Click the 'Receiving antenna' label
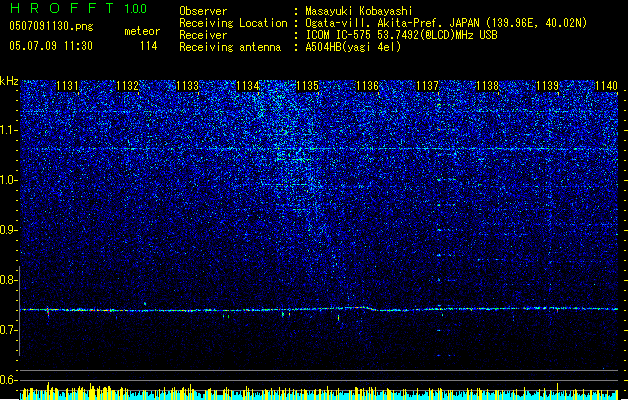 click(230, 47)
